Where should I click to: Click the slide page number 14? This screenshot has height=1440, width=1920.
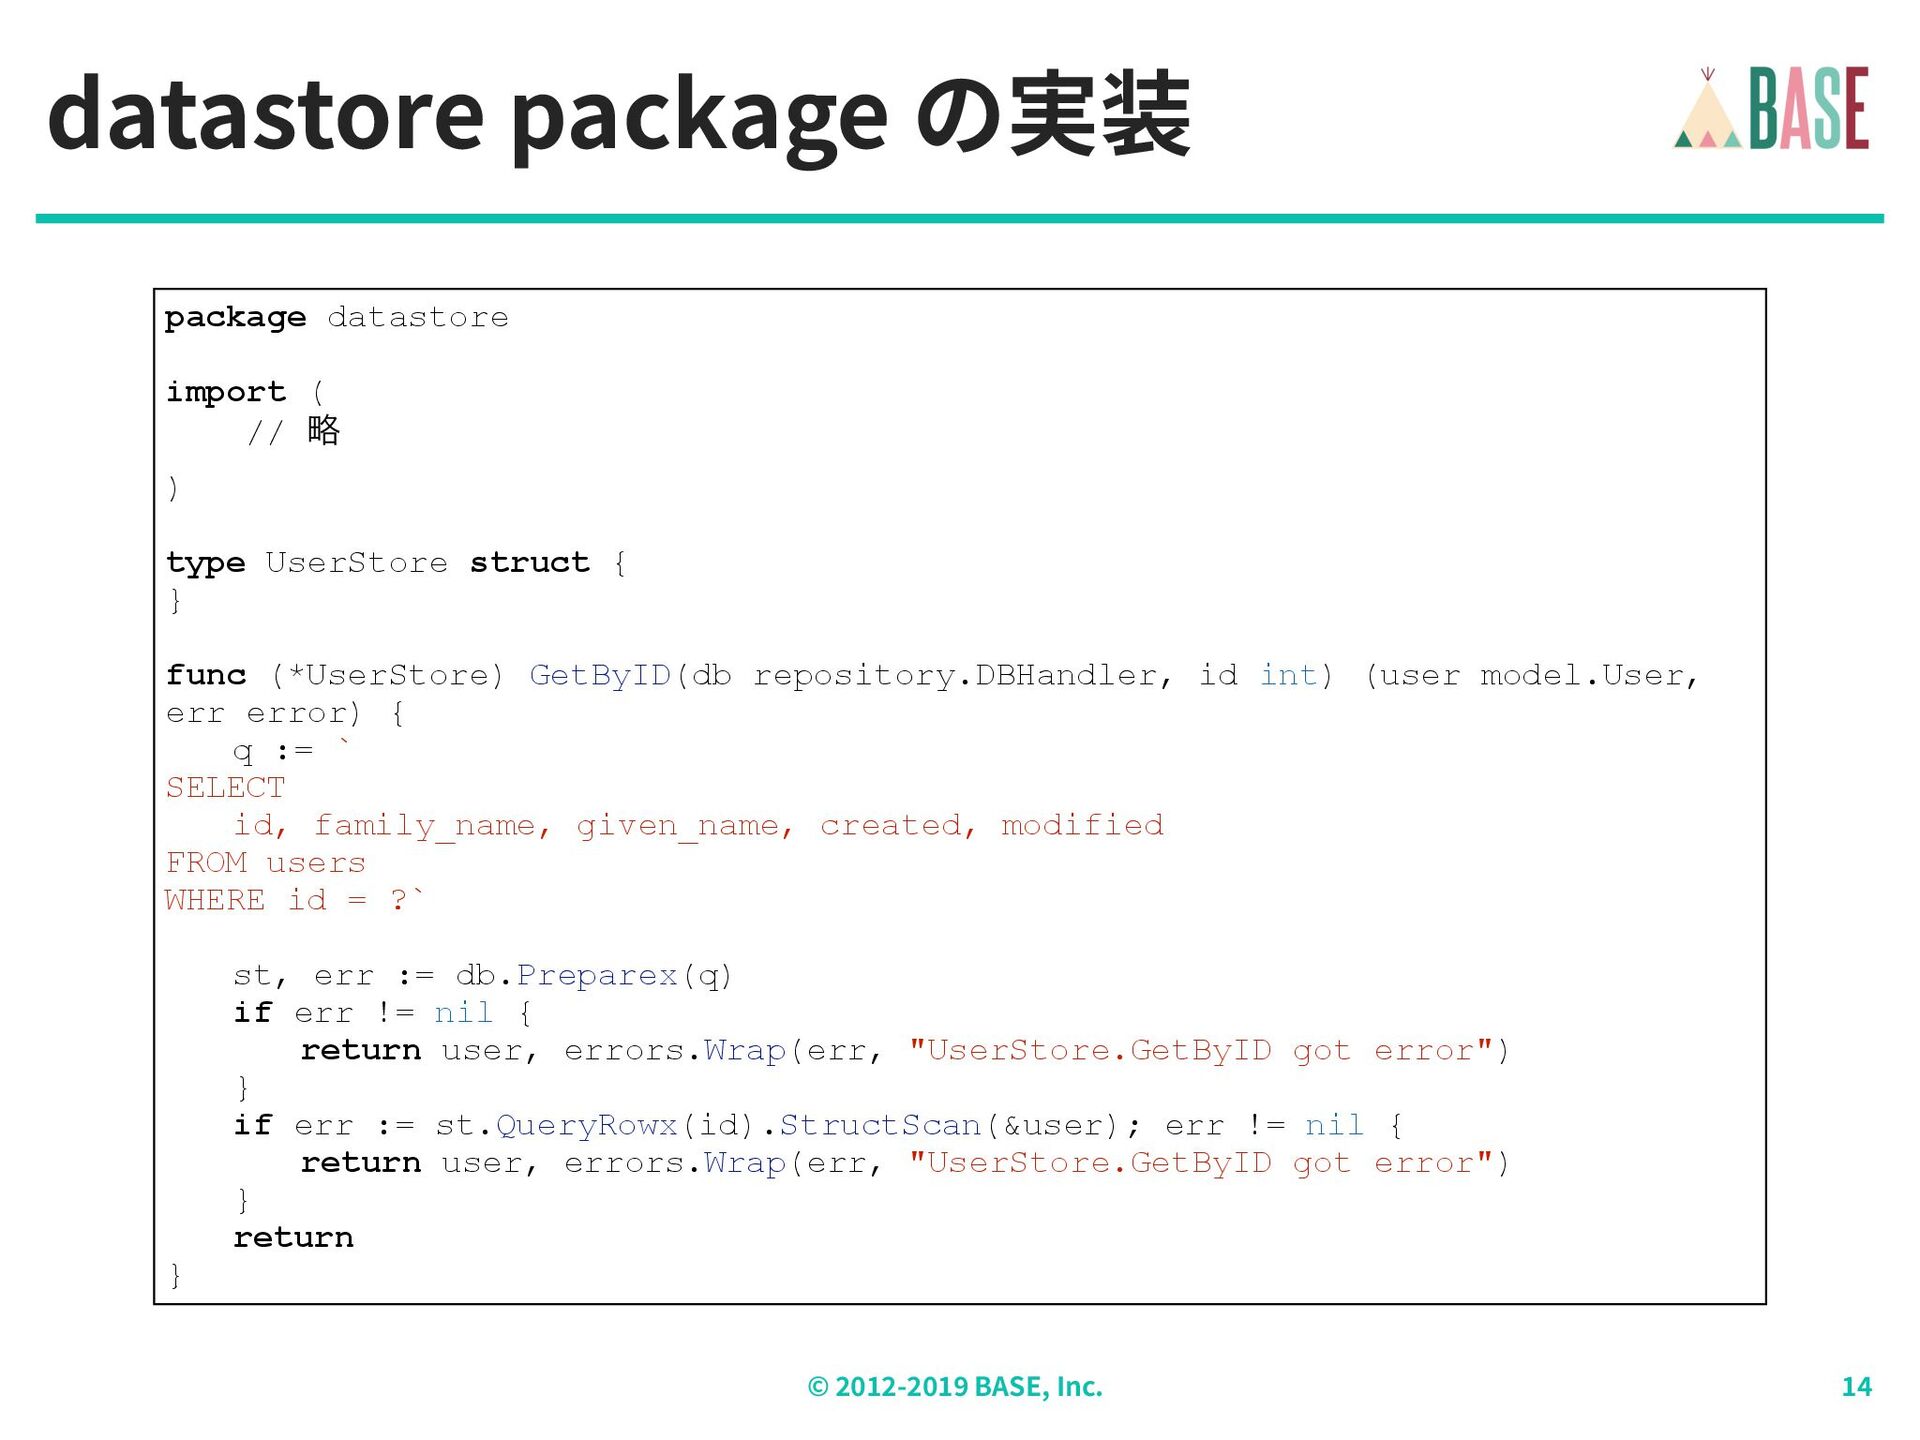point(1856,1387)
